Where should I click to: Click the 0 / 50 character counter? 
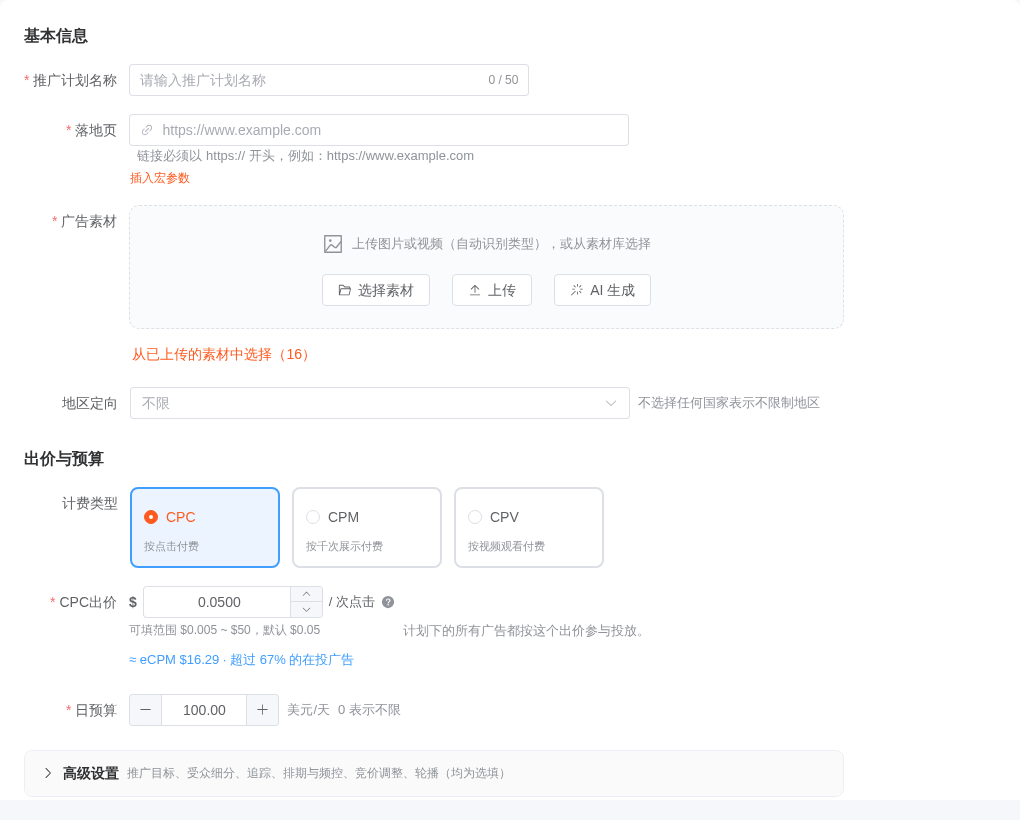503,80
